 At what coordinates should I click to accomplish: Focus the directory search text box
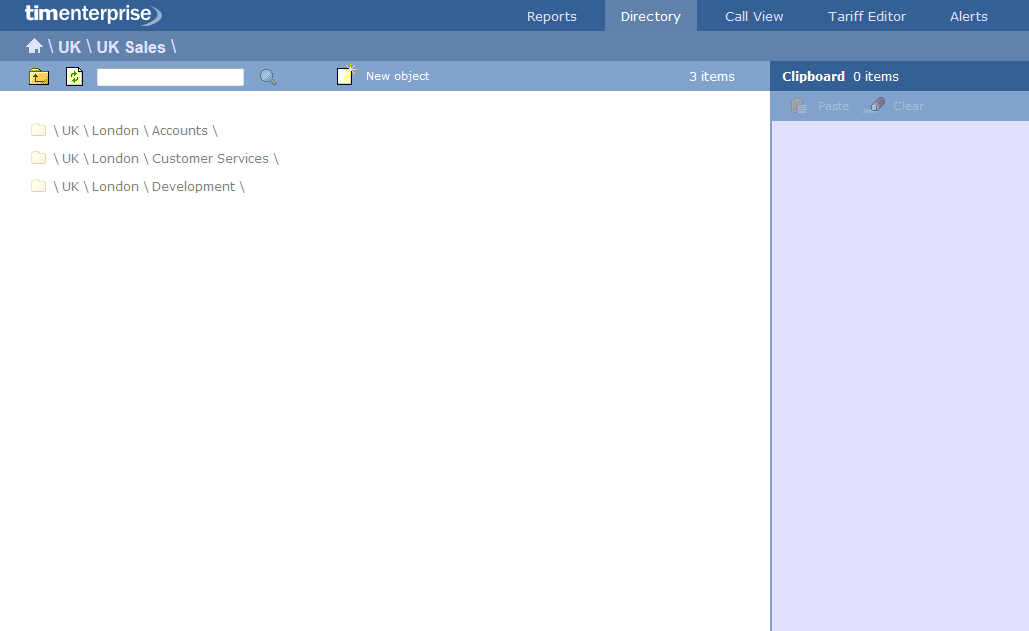coord(170,77)
